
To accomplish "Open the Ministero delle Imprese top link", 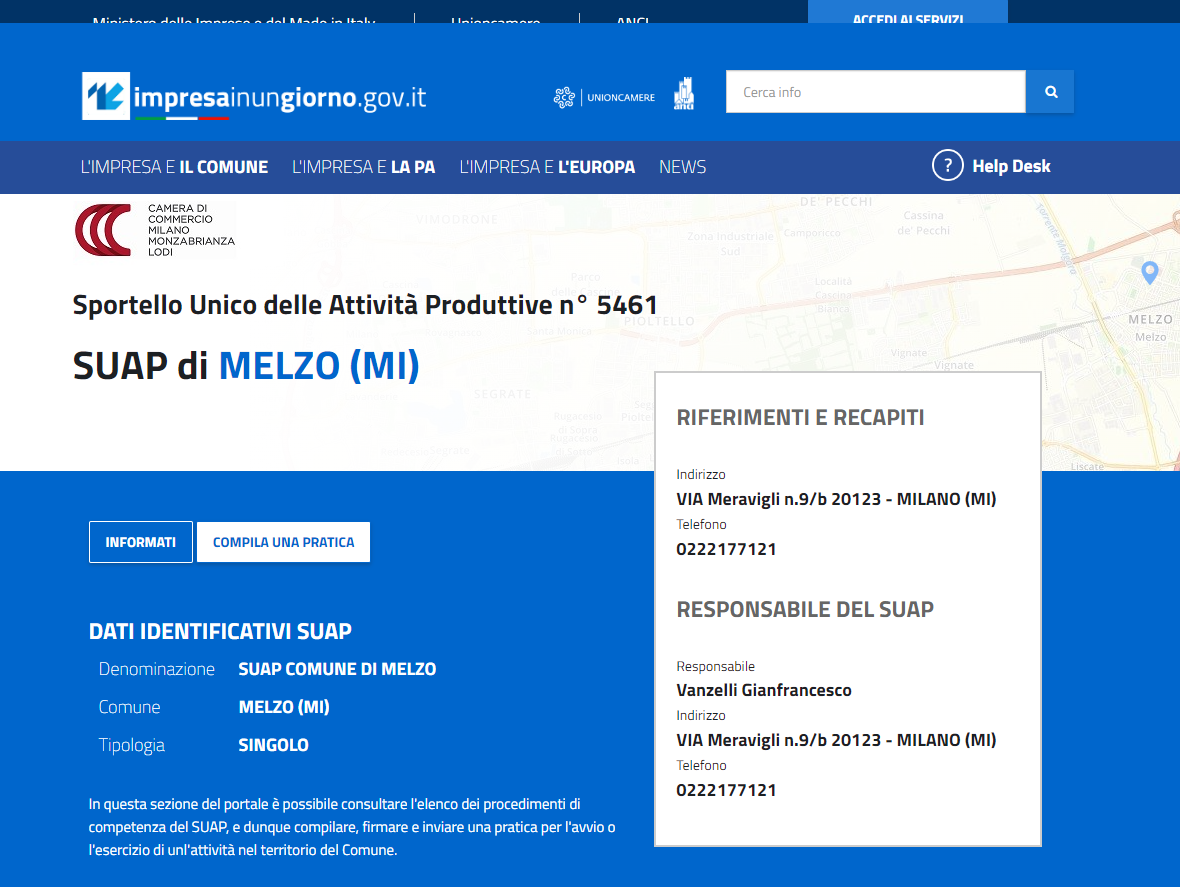I will coord(234,18).
